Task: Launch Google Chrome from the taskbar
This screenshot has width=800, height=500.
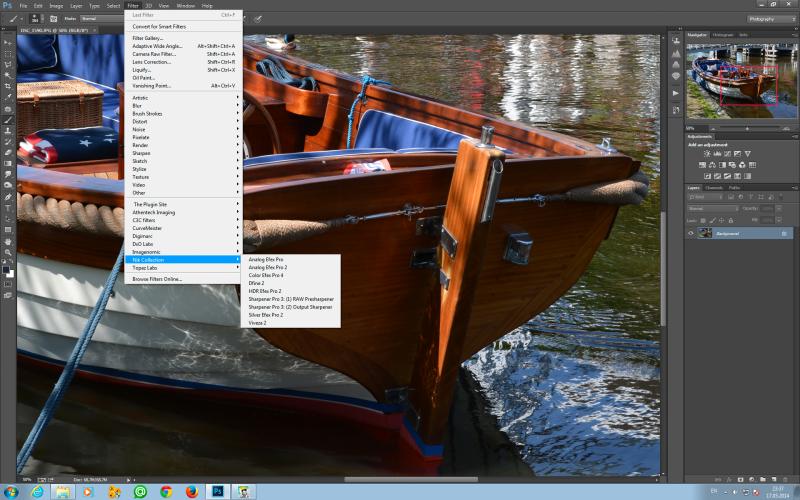Action: (x=166, y=491)
